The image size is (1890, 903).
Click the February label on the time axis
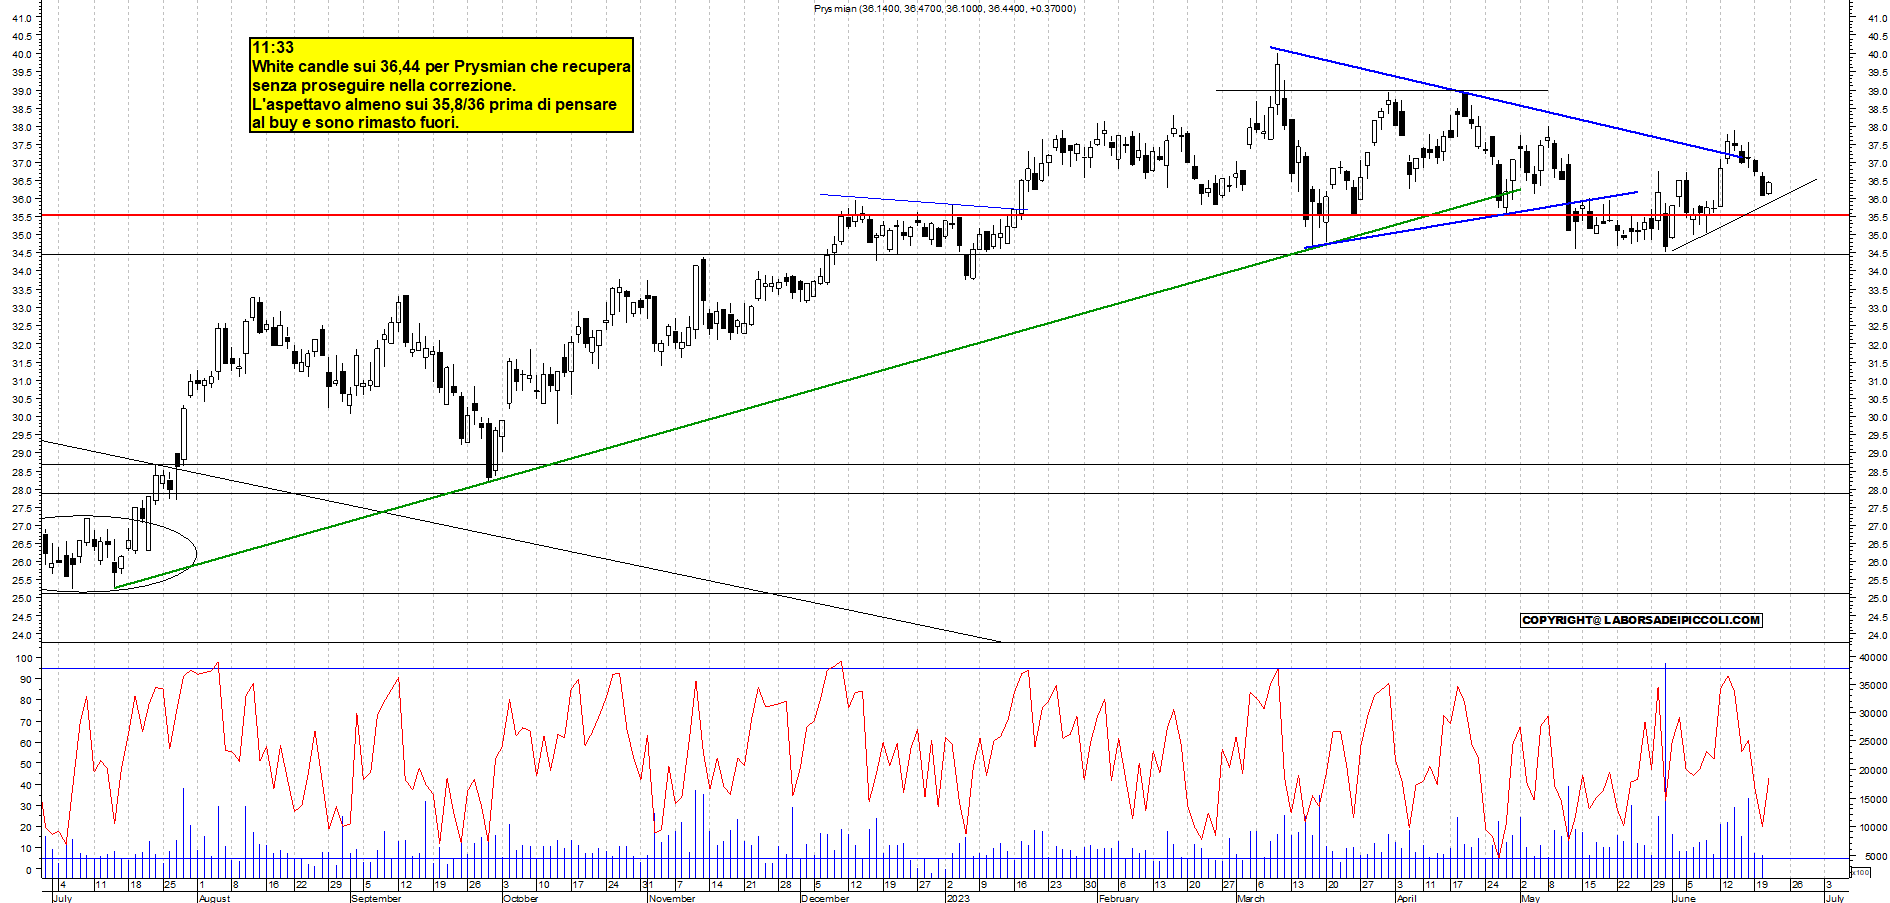[1119, 898]
